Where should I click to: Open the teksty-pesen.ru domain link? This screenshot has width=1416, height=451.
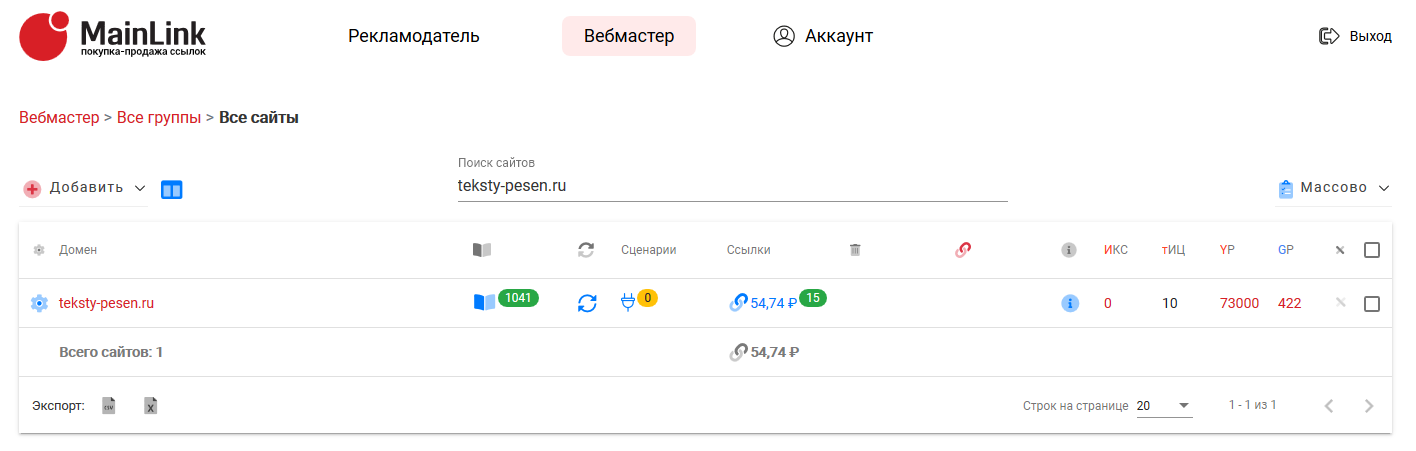pyautogui.click(x=106, y=303)
